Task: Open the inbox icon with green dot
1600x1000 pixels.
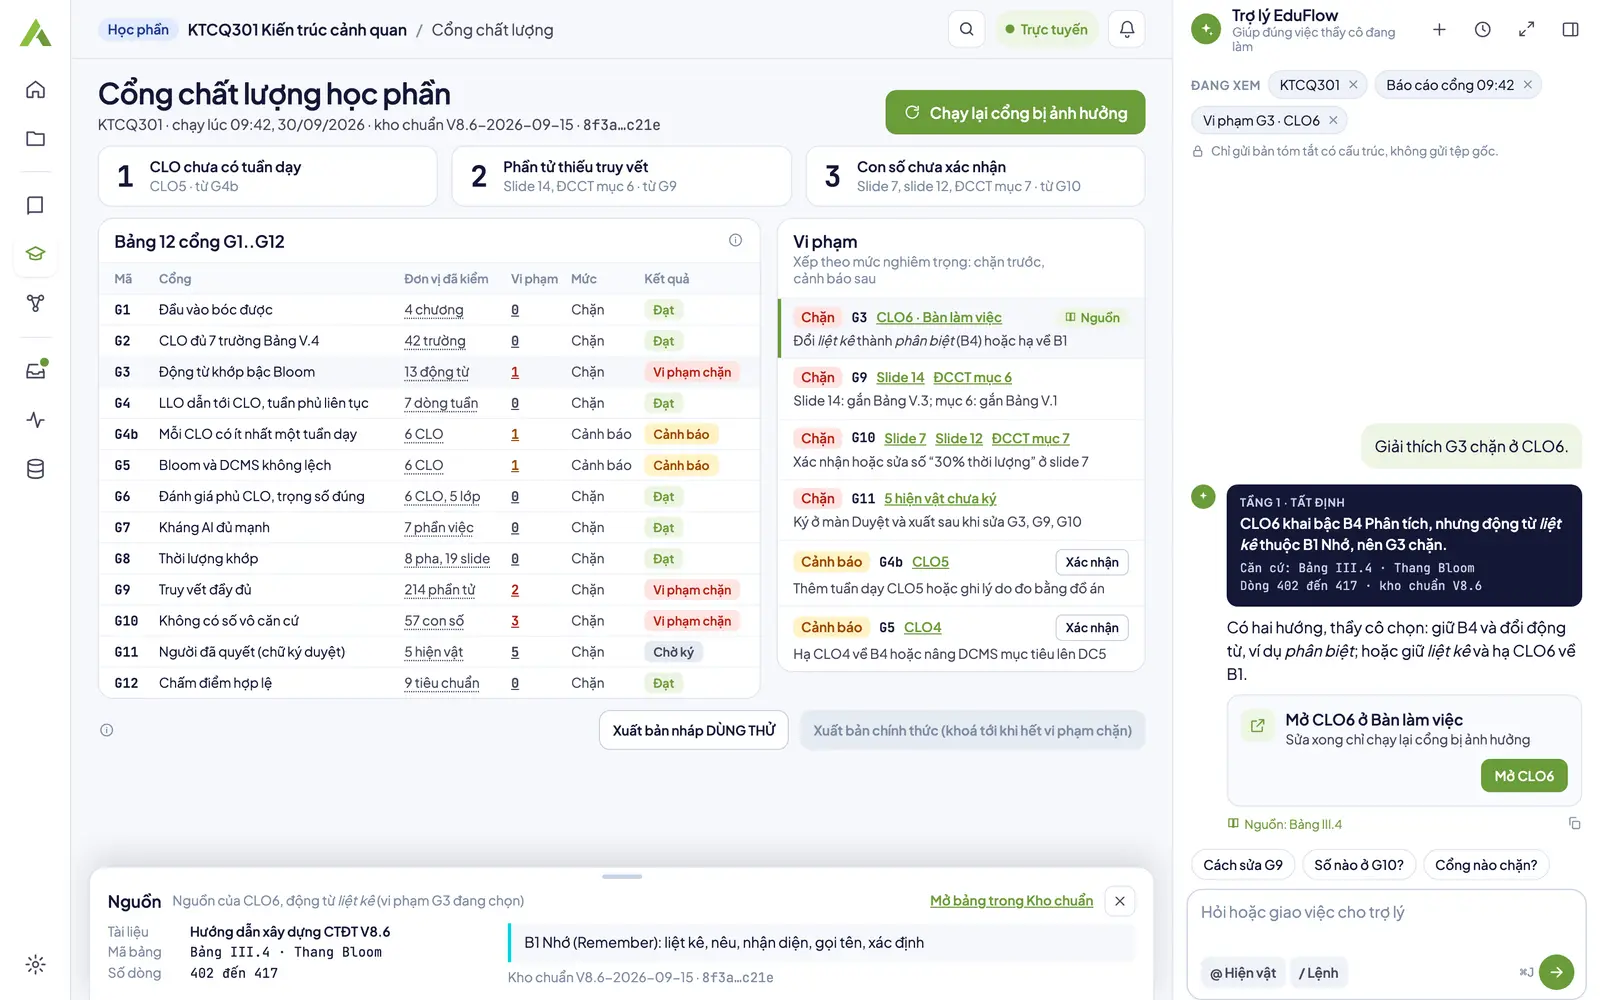Action: click(x=35, y=371)
